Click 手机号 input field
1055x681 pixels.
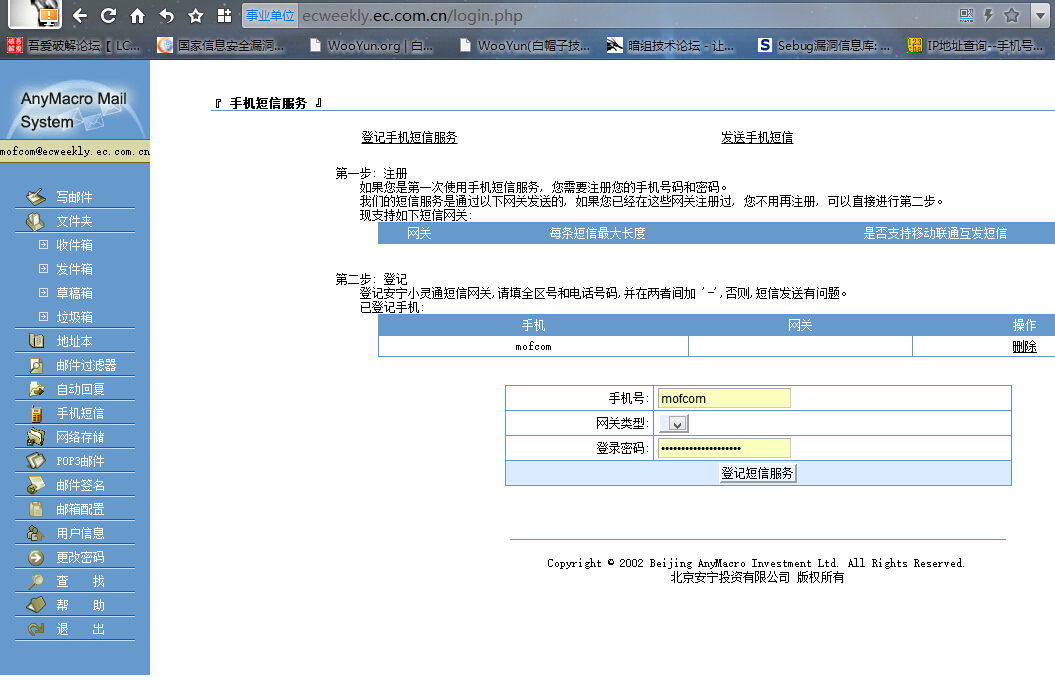pyautogui.click(x=724, y=398)
